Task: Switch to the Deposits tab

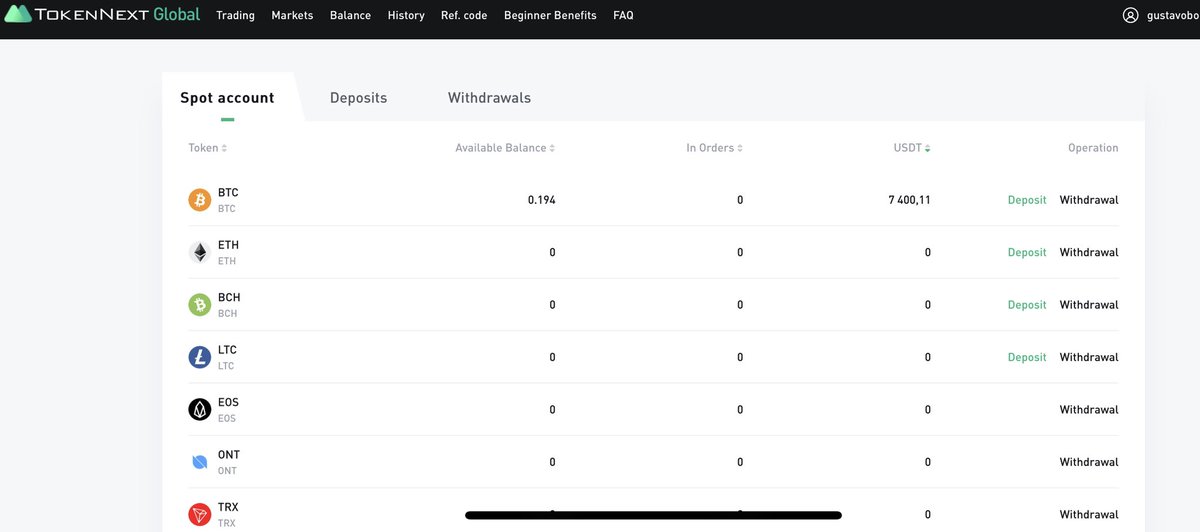Action: point(358,98)
